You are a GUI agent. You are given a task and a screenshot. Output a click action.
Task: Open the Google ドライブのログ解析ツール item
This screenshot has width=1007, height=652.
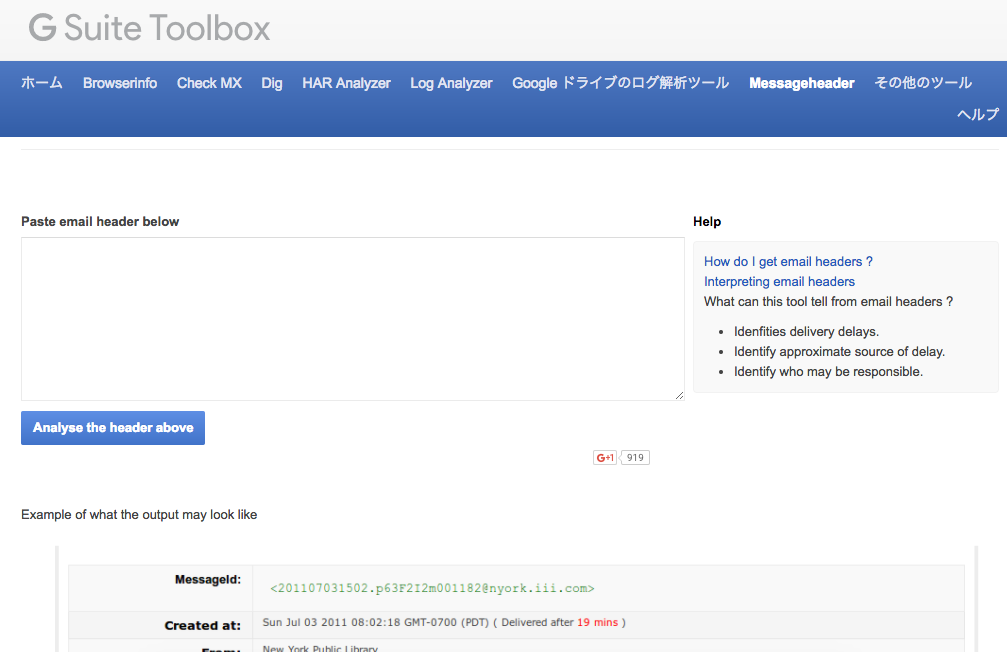(x=620, y=83)
